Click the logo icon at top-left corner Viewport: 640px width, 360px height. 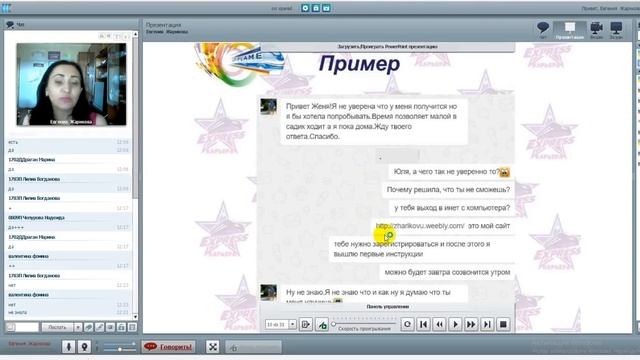tap(6, 8)
